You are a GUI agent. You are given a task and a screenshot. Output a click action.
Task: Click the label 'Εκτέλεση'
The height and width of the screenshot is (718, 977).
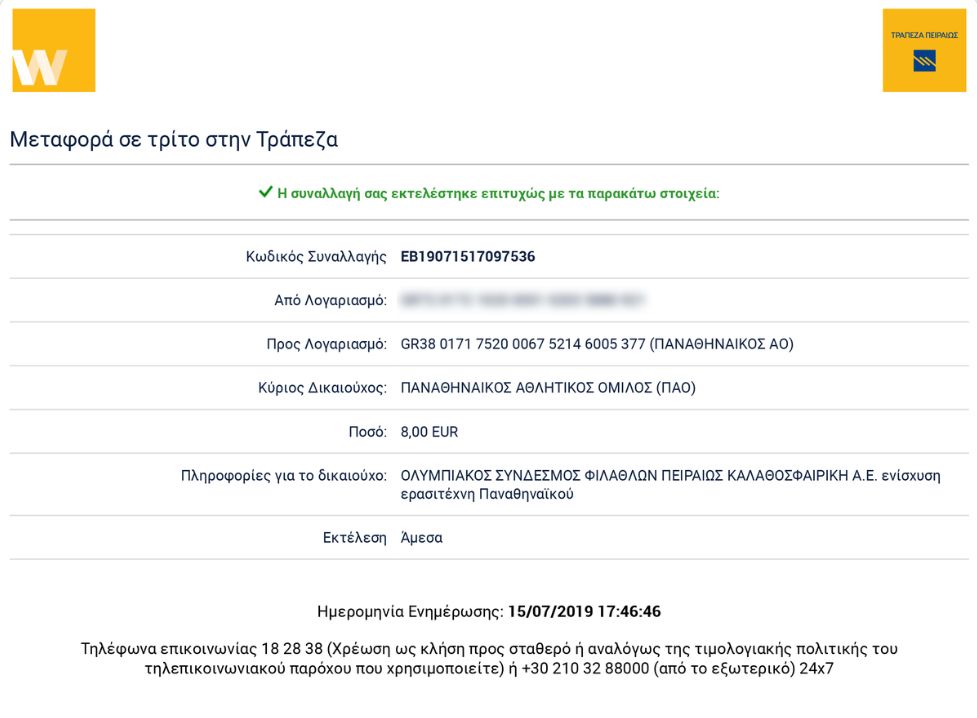click(x=355, y=538)
